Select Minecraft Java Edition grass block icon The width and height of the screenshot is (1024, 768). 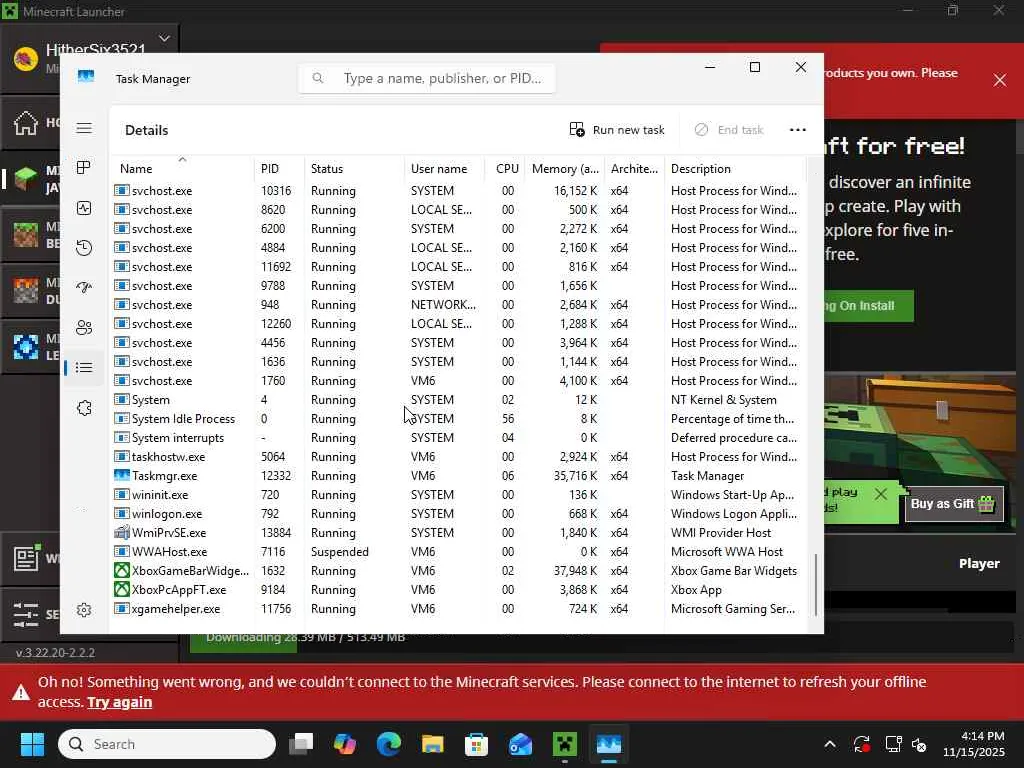pyautogui.click(x=26, y=178)
